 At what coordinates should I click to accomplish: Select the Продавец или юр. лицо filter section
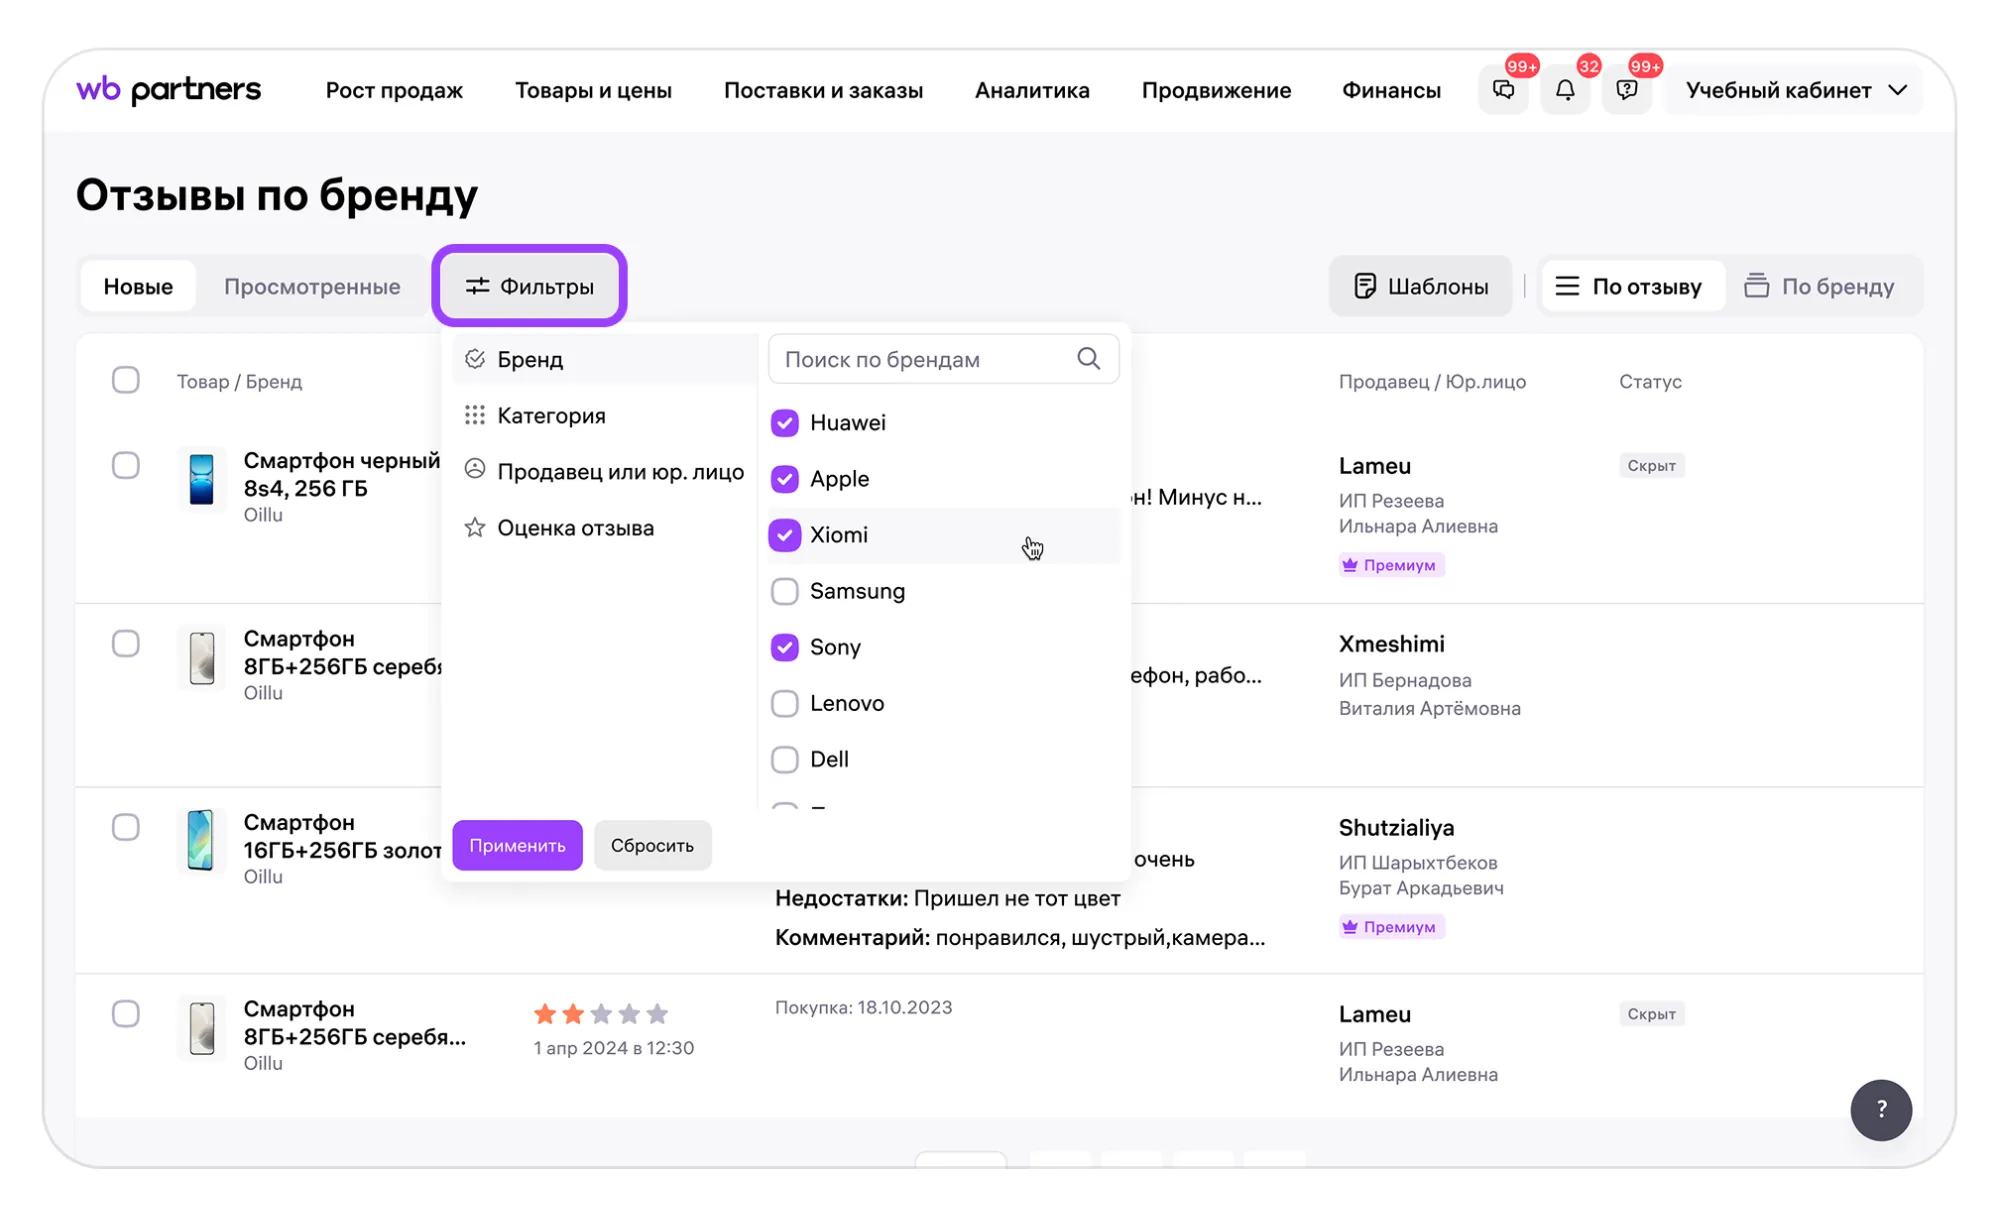[604, 471]
